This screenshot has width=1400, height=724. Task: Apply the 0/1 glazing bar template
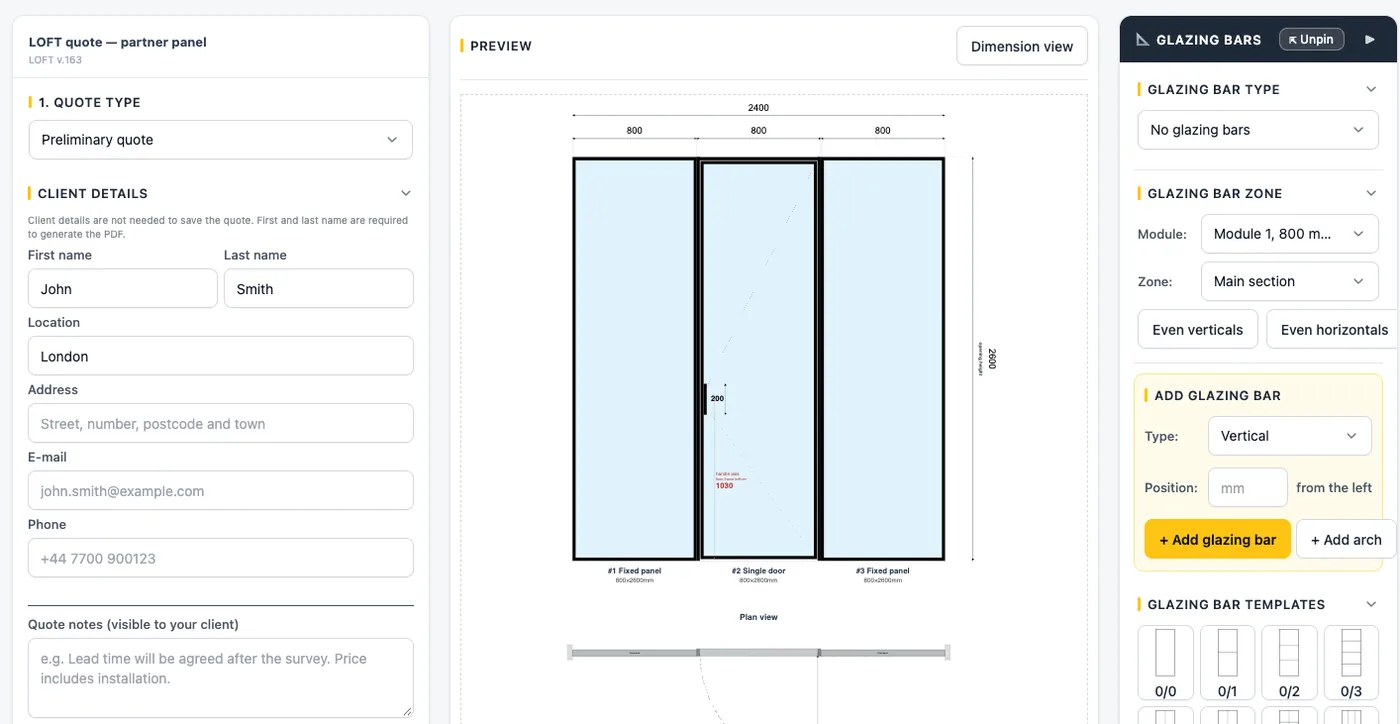coord(1228,663)
